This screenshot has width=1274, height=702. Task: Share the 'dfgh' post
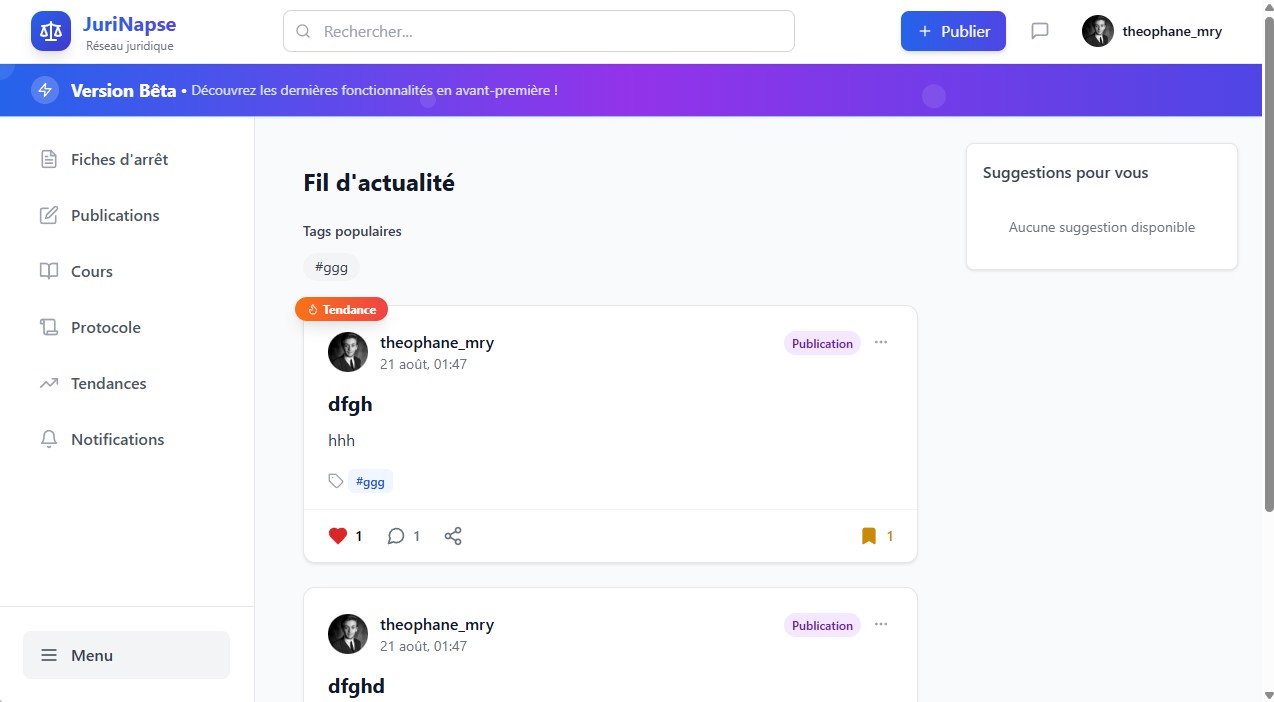point(453,536)
